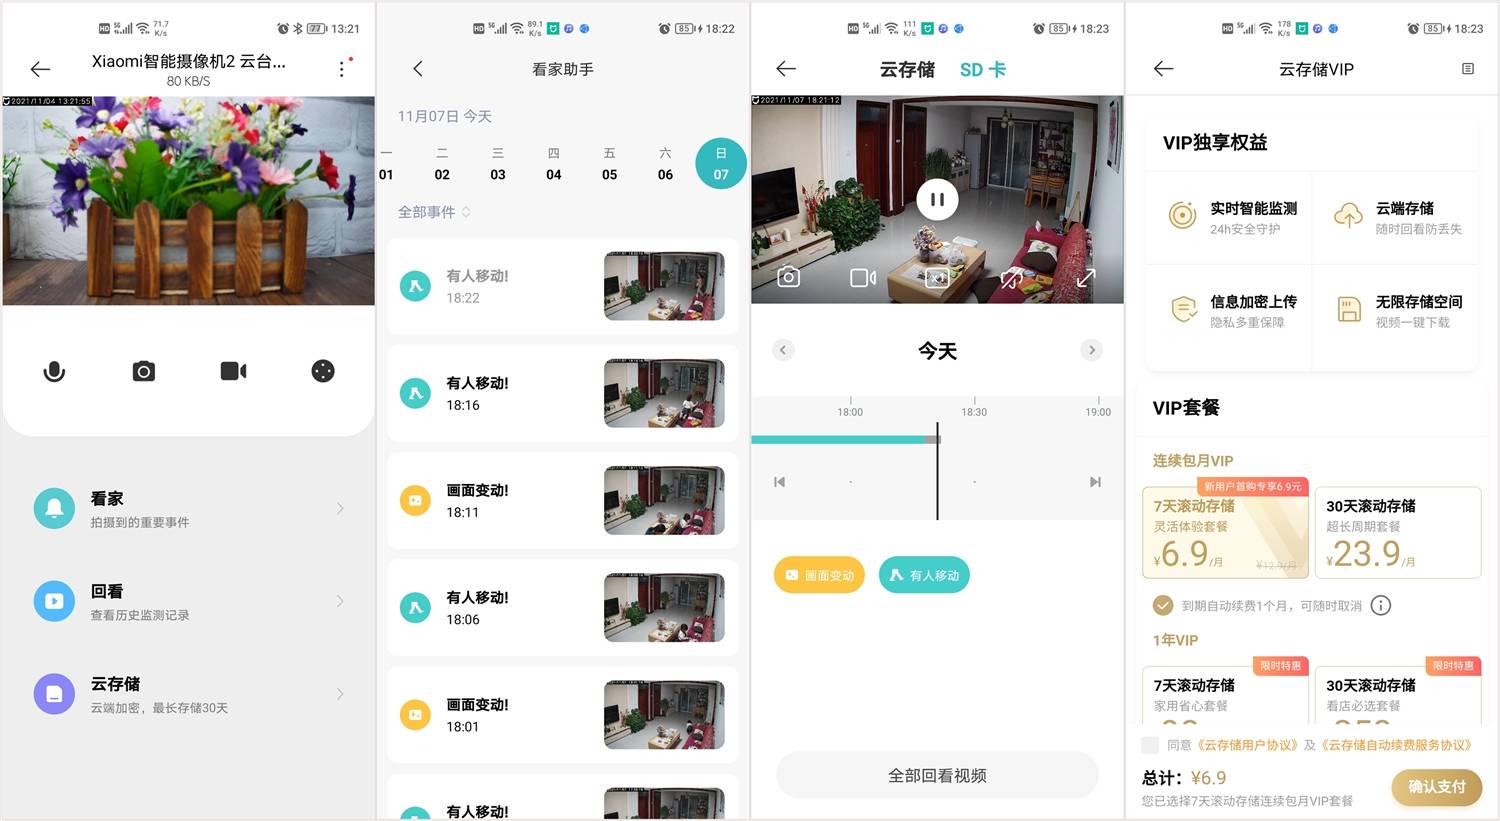Image resolution: width=1500 pixels, height=821 pixels.
Task: Toggle muted sound icon on playback video
Action: [x=1011, y=278]
